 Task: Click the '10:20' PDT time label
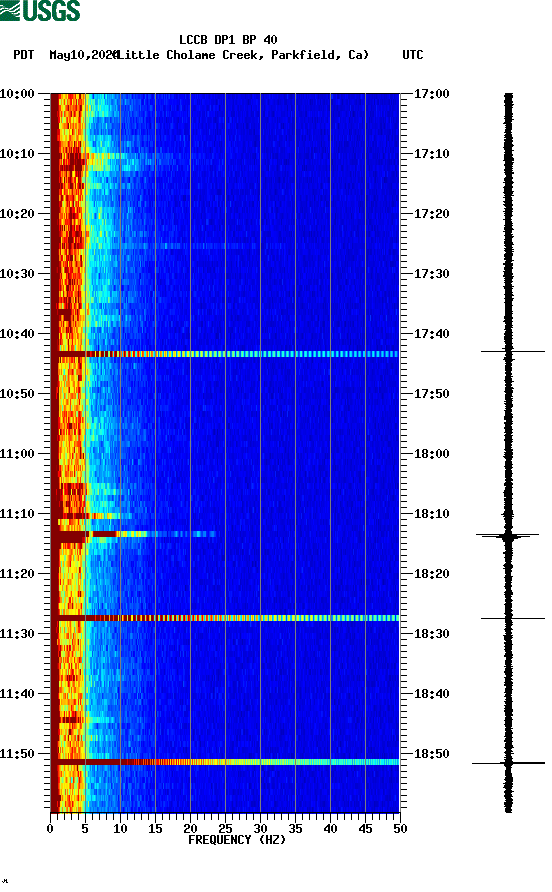(x=18, y=213)
